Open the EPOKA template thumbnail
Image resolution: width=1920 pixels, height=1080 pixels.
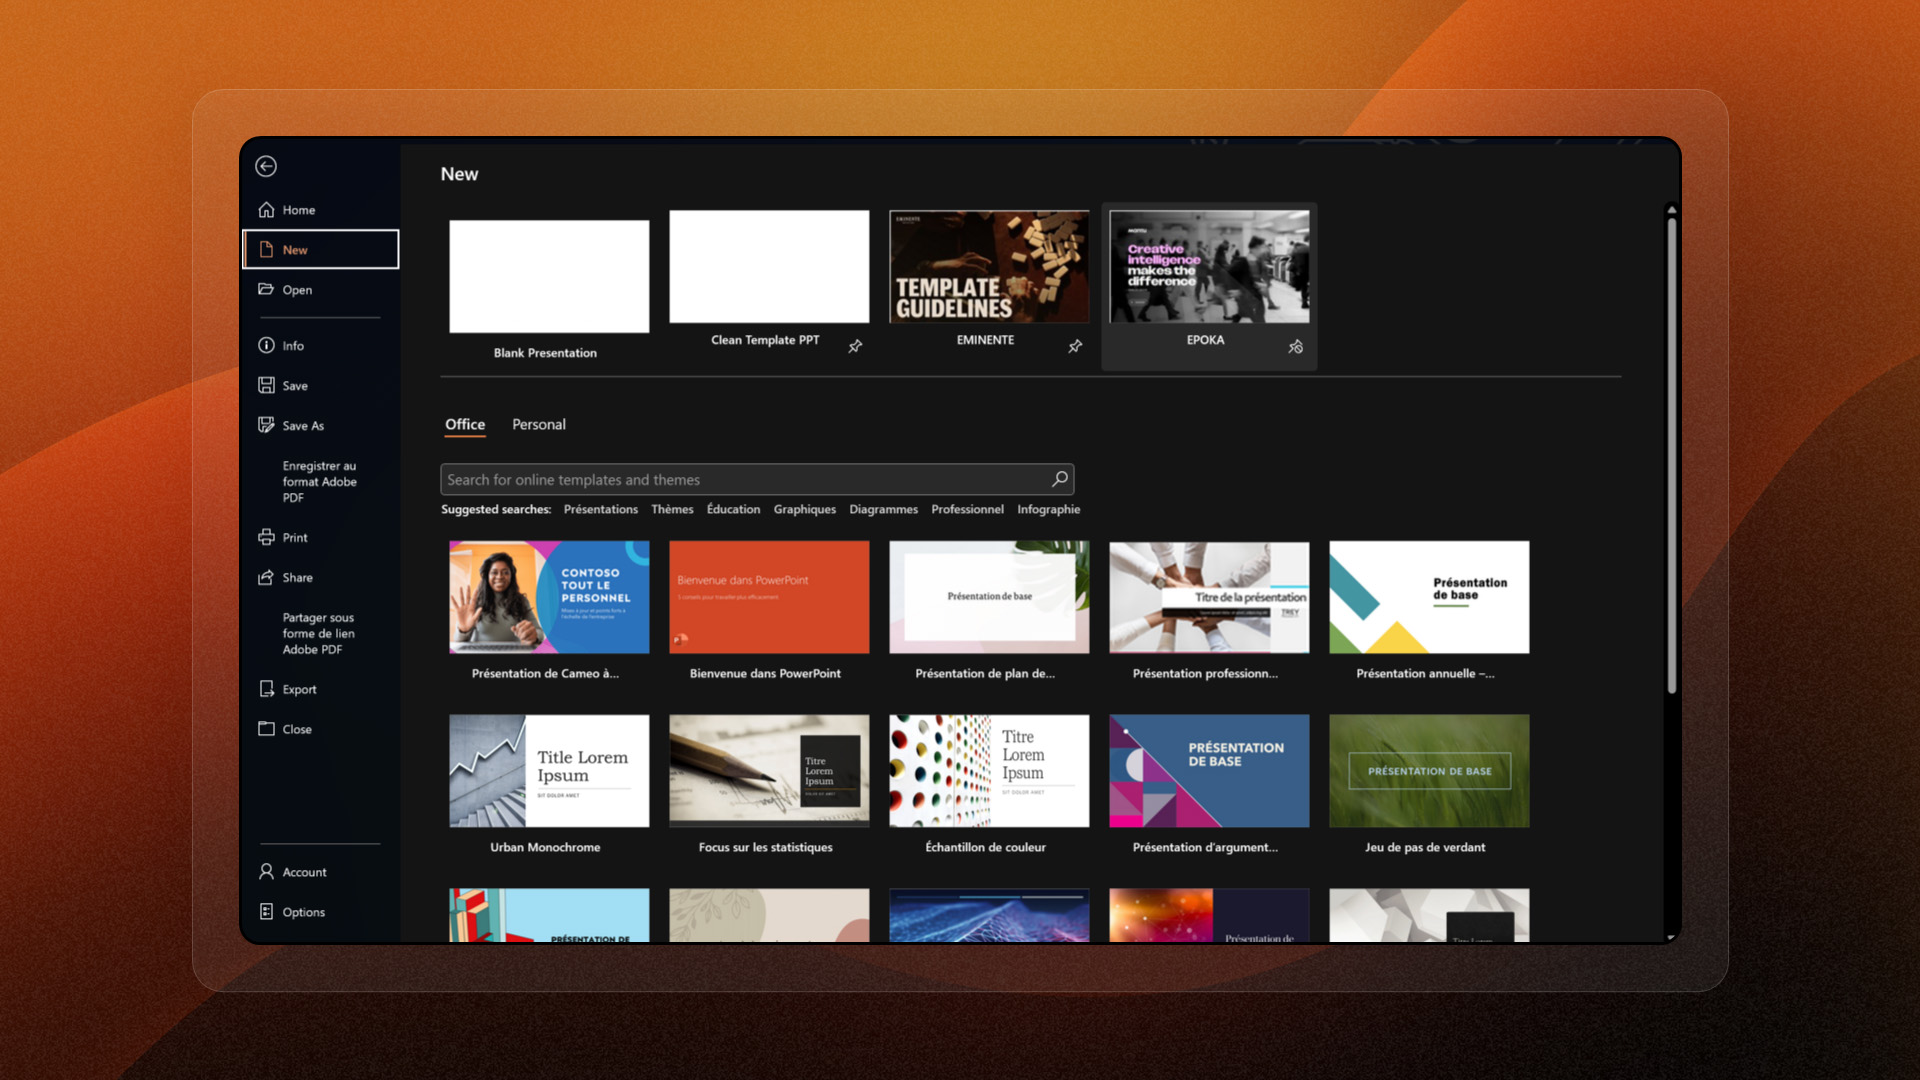click(1209, 266)
